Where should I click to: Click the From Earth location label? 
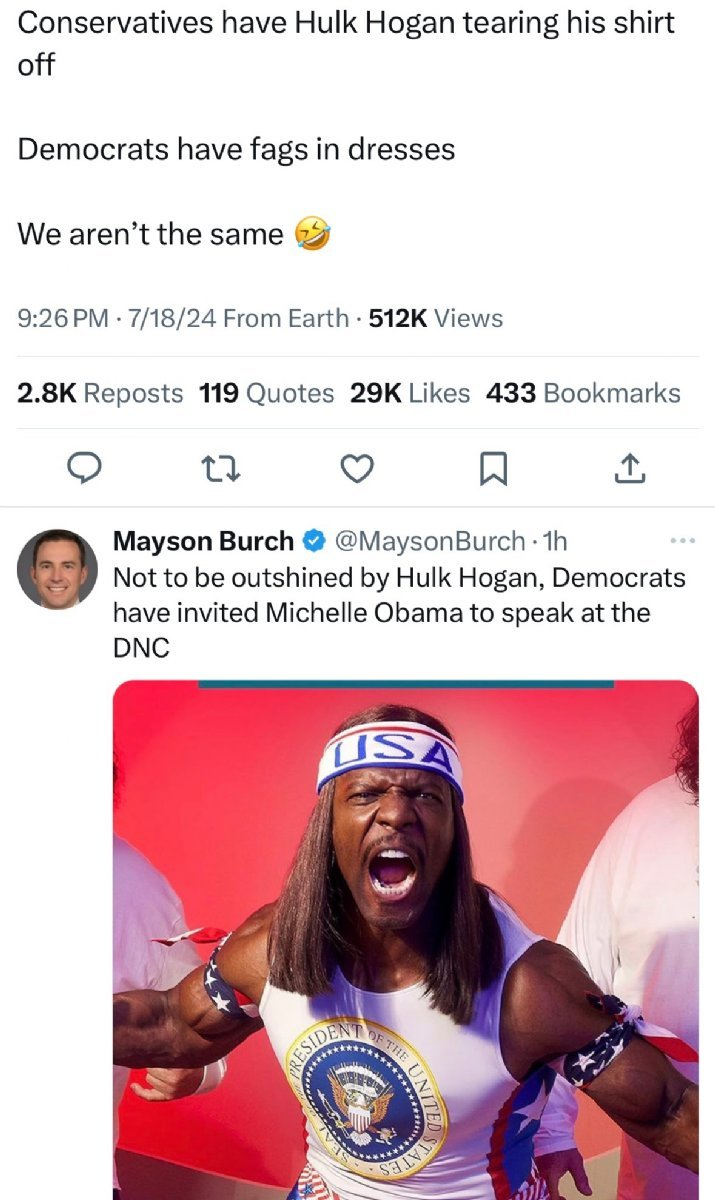[285, 318]
